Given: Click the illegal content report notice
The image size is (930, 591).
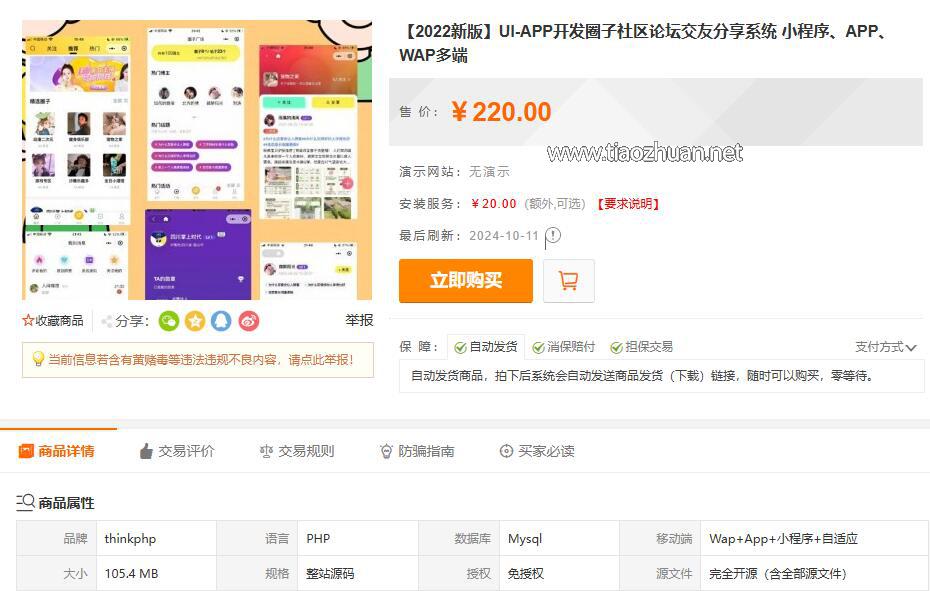Looking at the screenshot, I should tap(198, 360).
